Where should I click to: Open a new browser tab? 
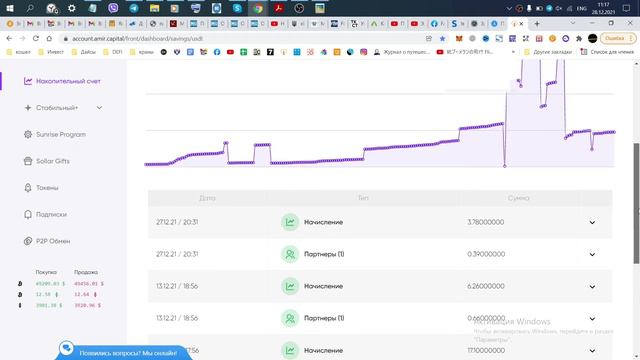537,24
